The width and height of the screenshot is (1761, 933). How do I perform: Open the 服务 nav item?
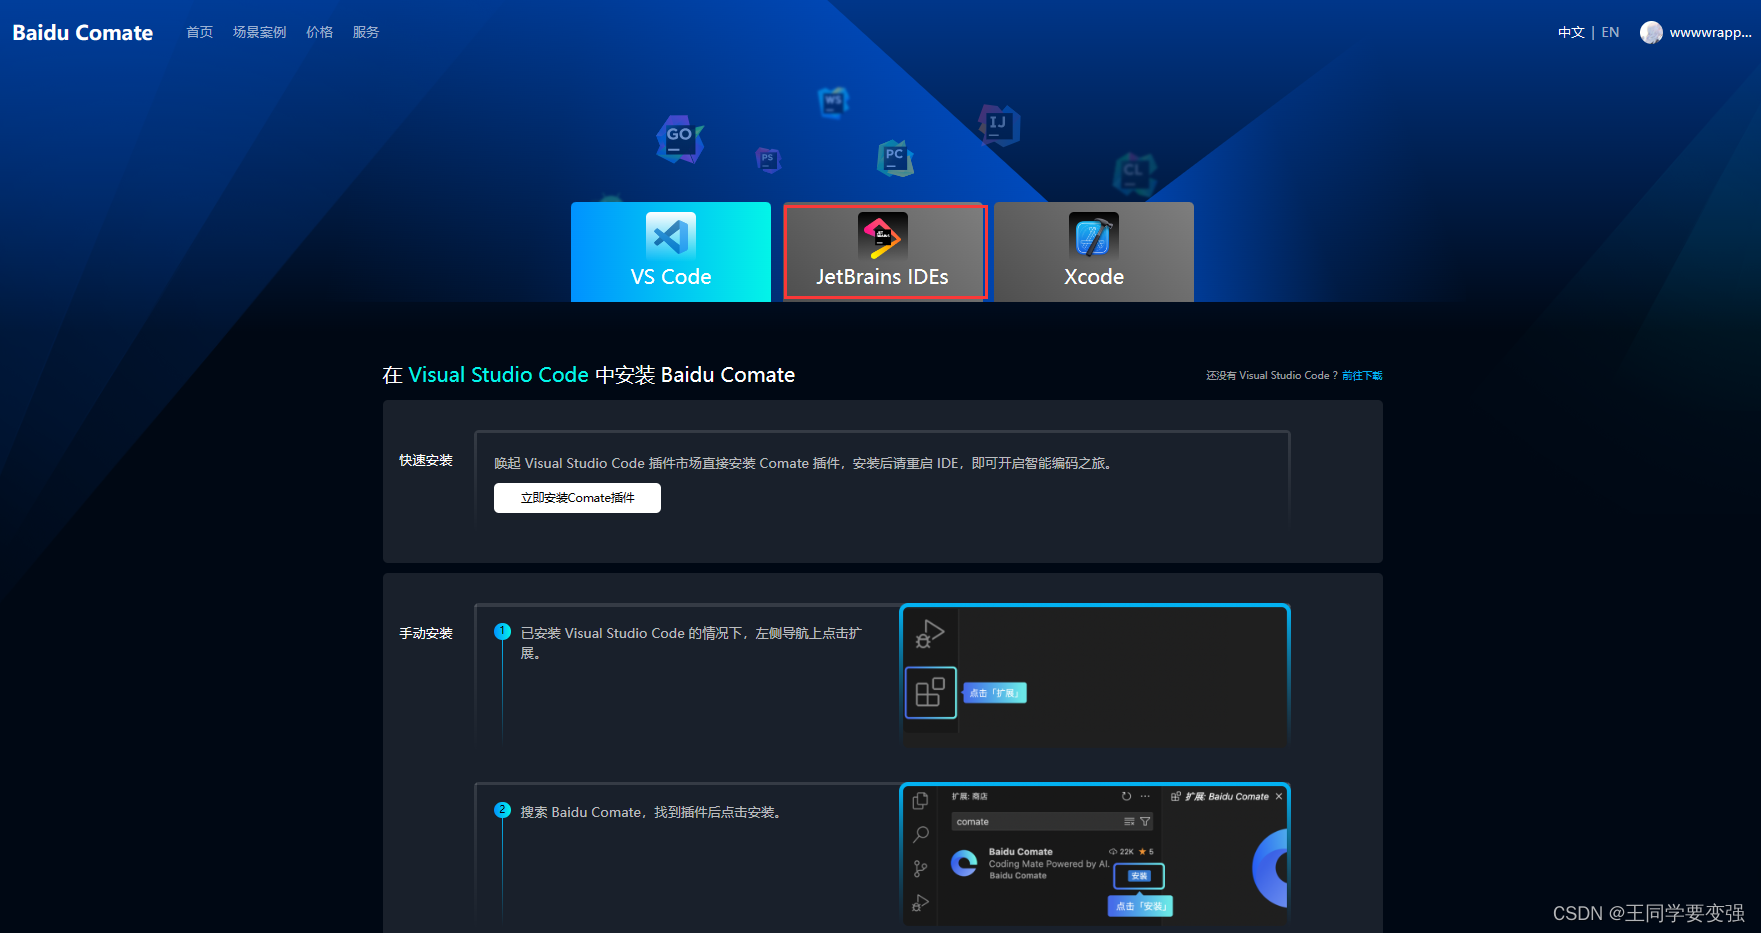click(x=366, y=32)
